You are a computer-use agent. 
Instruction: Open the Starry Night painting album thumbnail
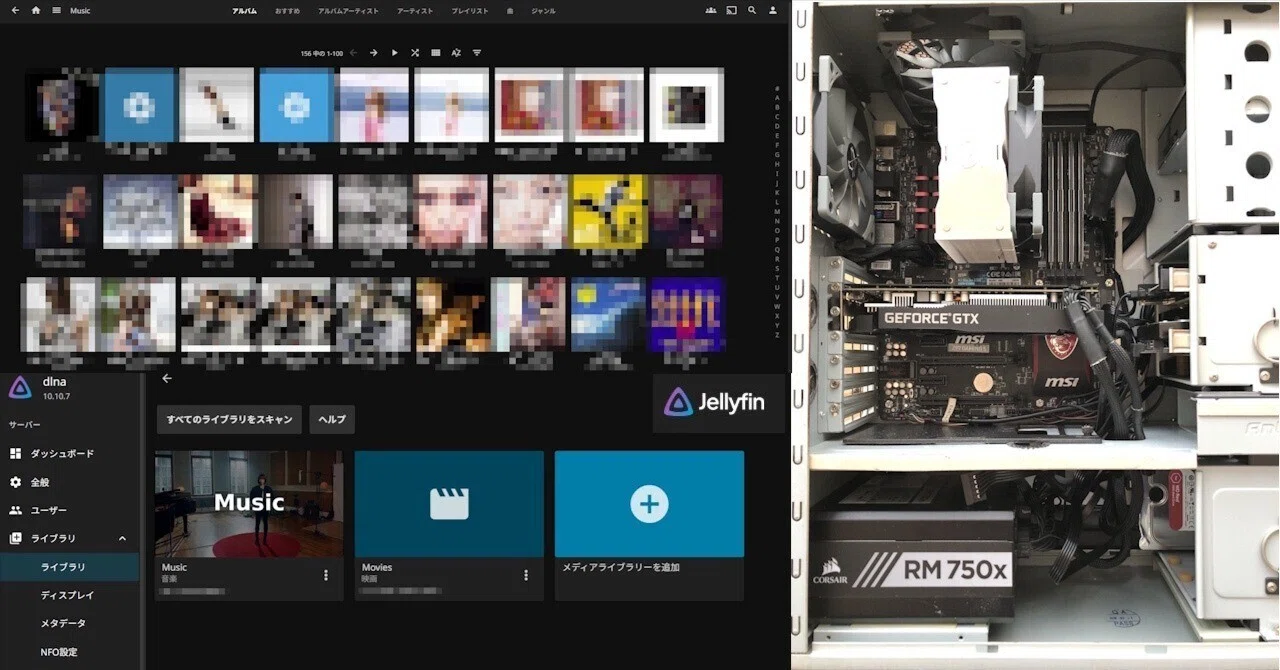[x=609, y=314]
